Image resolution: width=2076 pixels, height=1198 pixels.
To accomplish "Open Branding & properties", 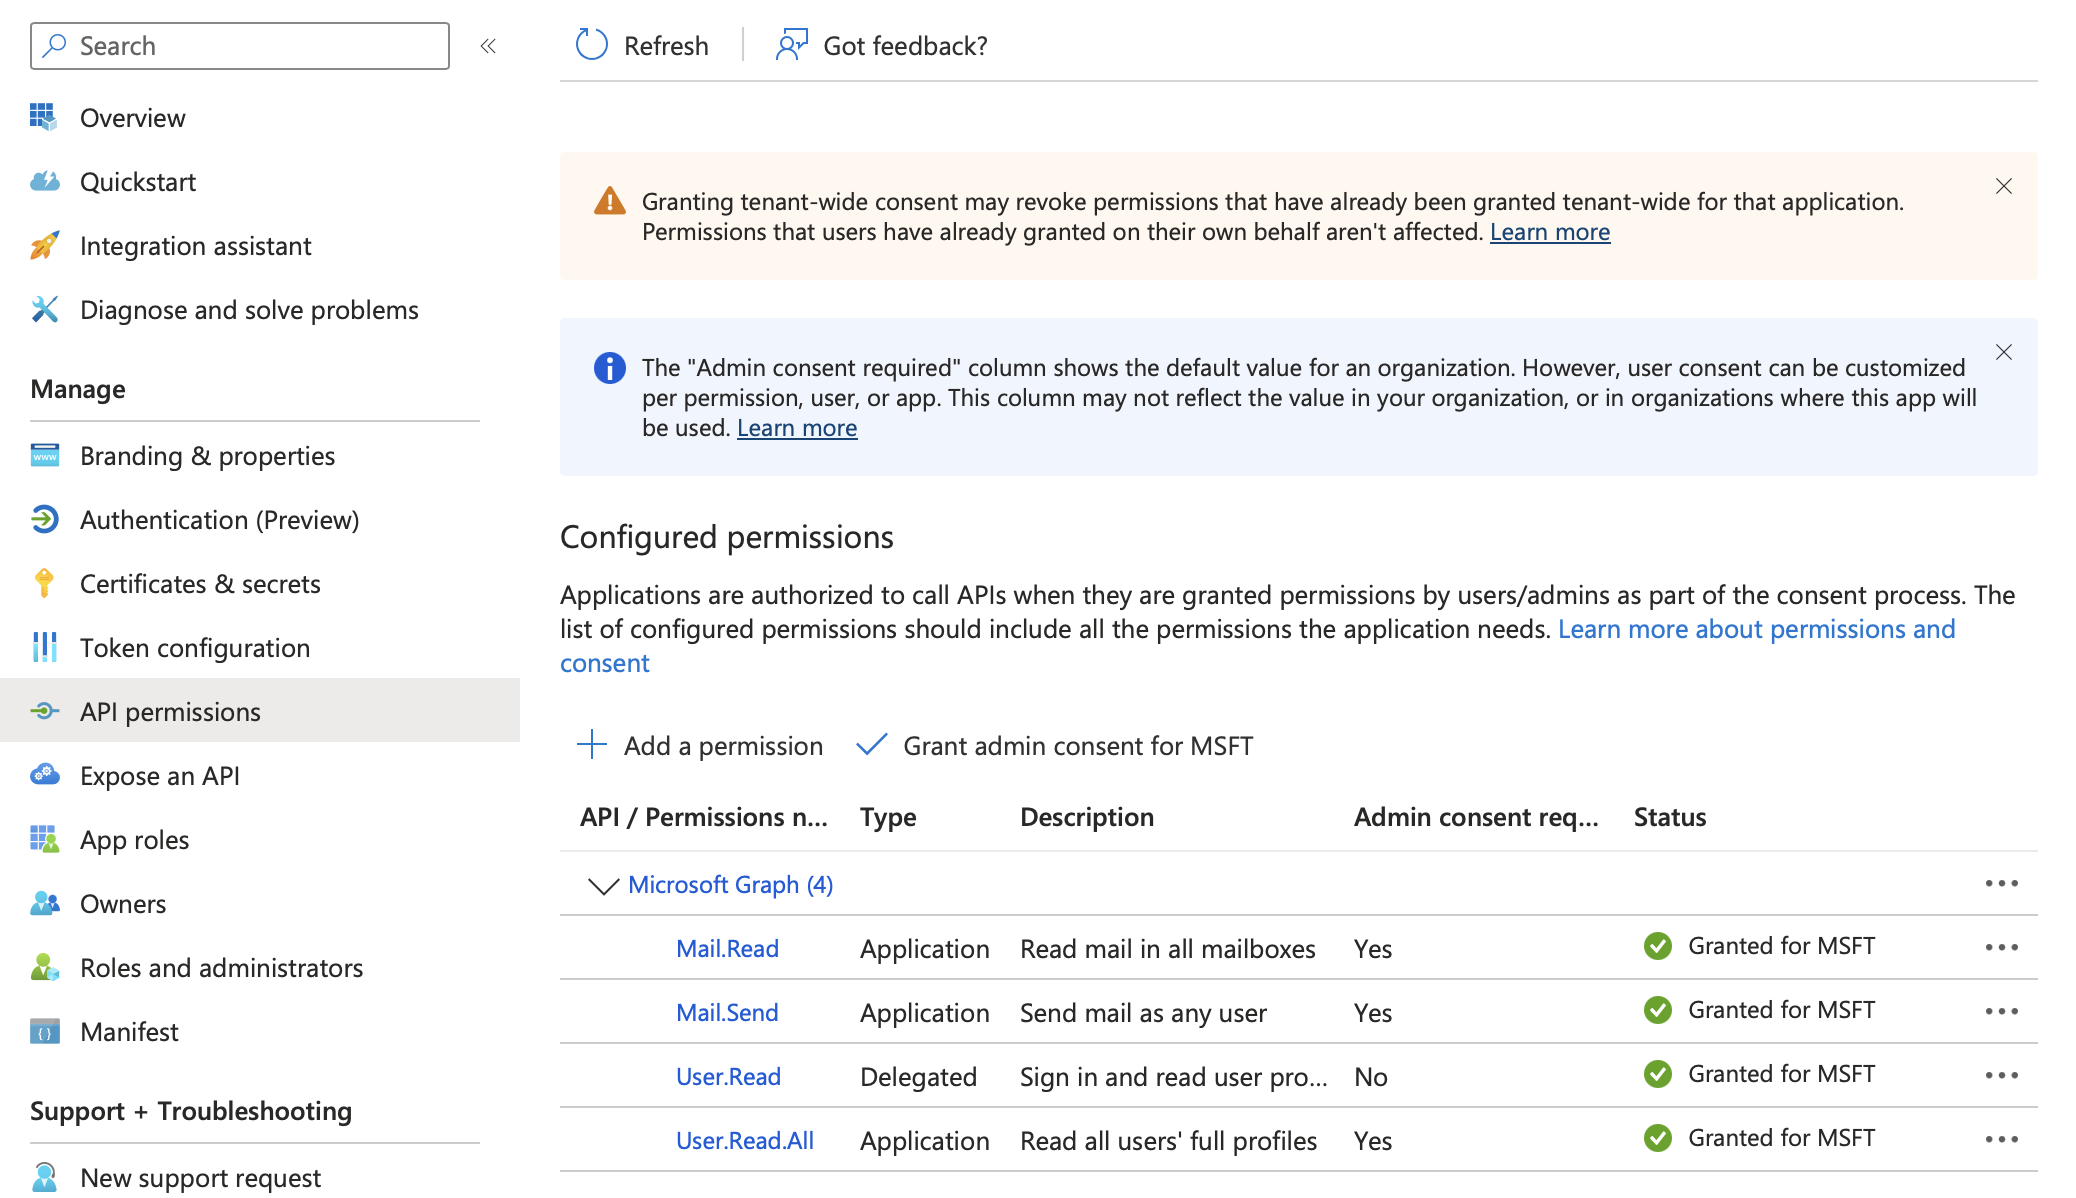I will point(206,455).
